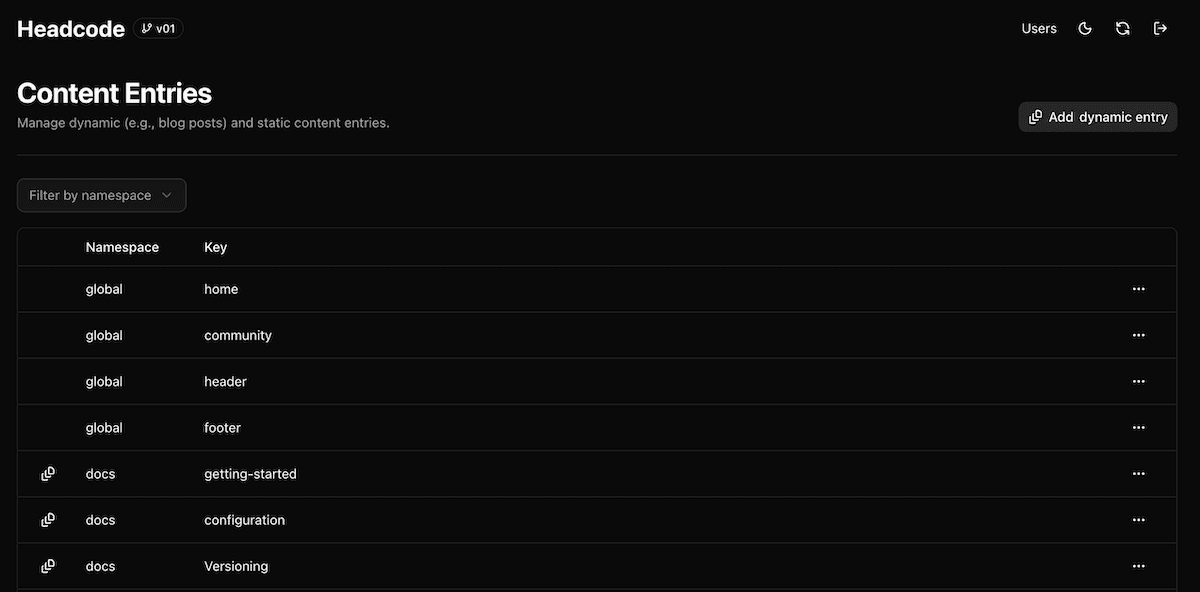Open actions menu for configuration entry
Viewport: 1200px width, 592px height.
coord(1138,520)
